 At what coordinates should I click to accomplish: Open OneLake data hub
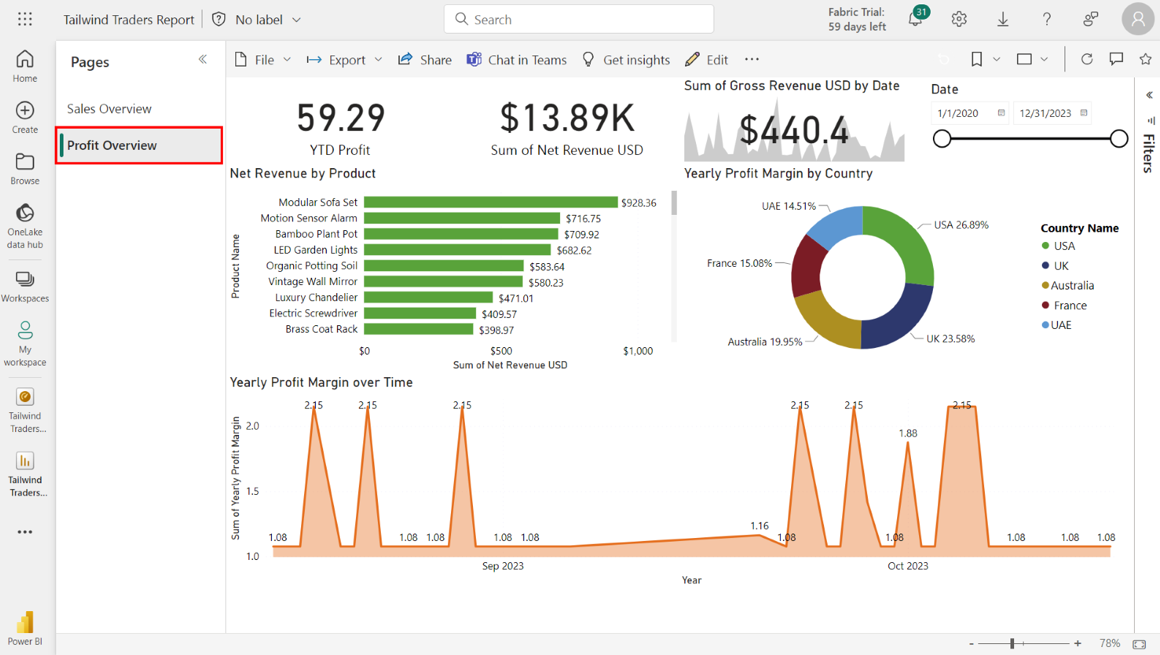click(25, 225)
